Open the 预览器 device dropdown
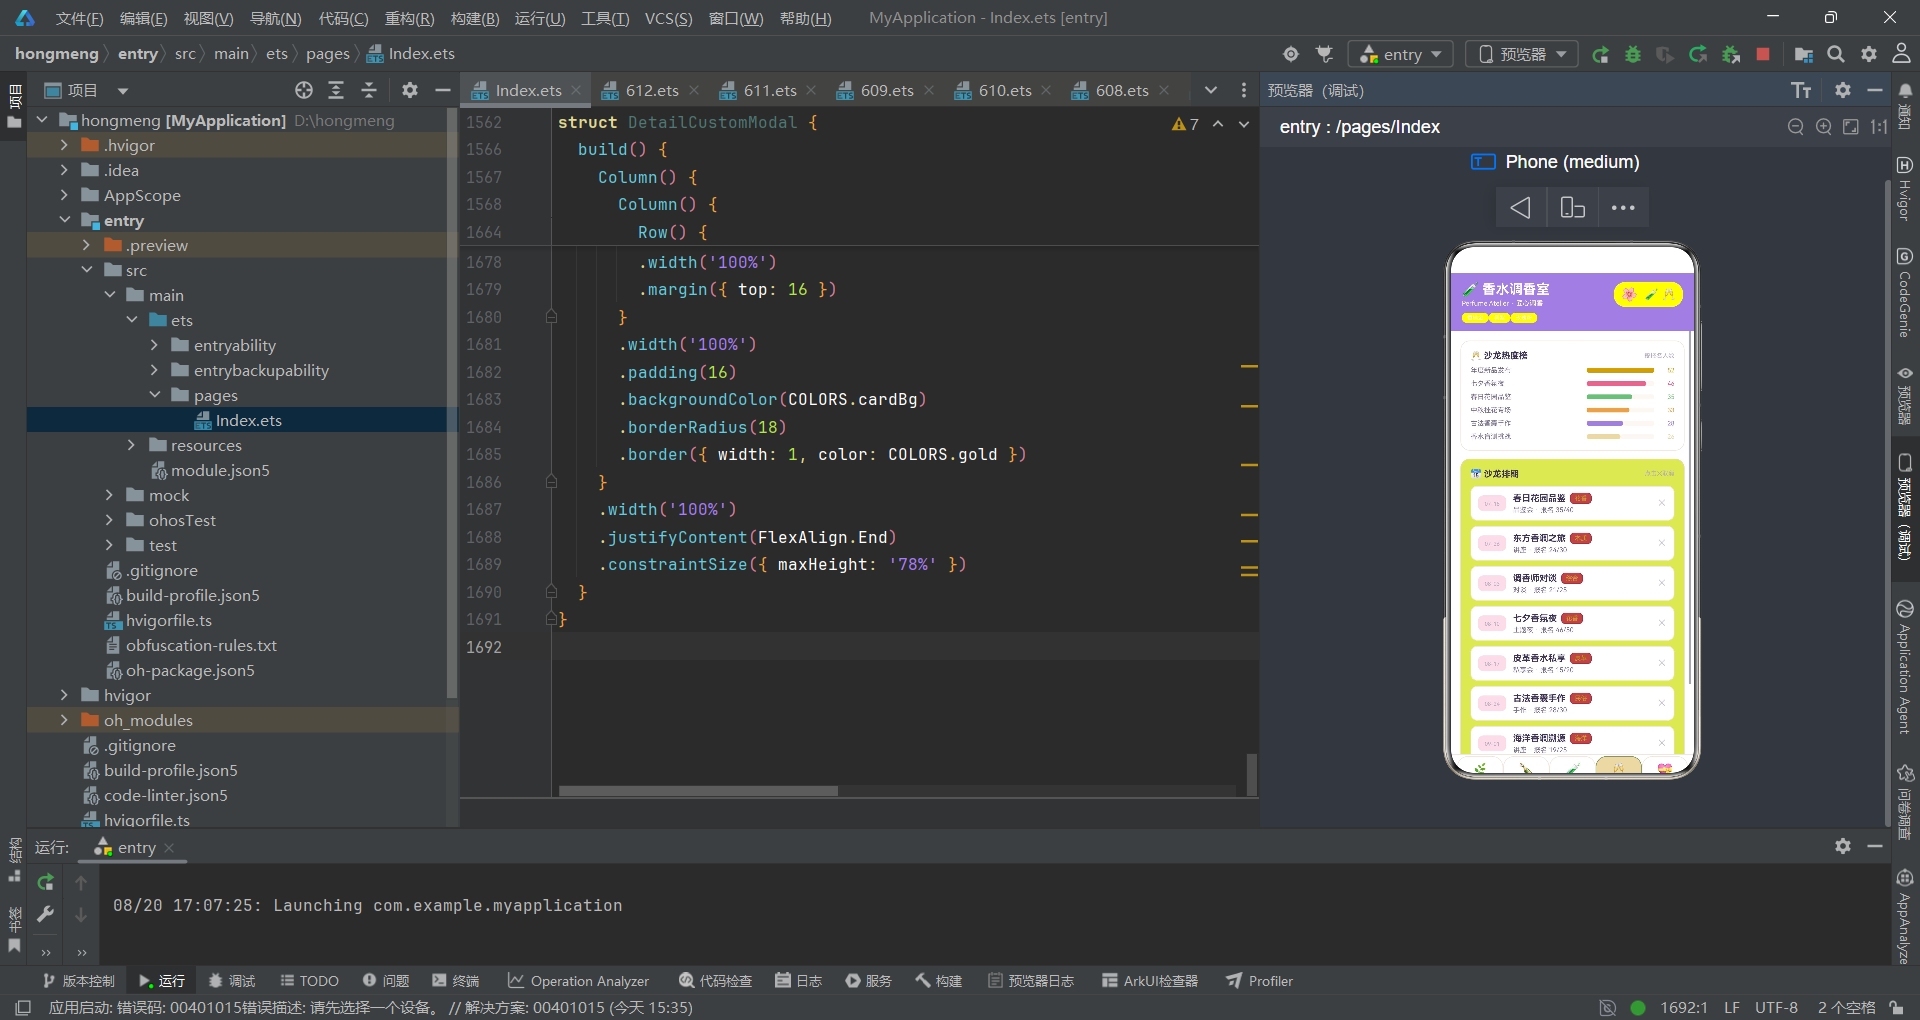The height and width of the screenshot is (1020, 1920). (x=1522, y=54)
